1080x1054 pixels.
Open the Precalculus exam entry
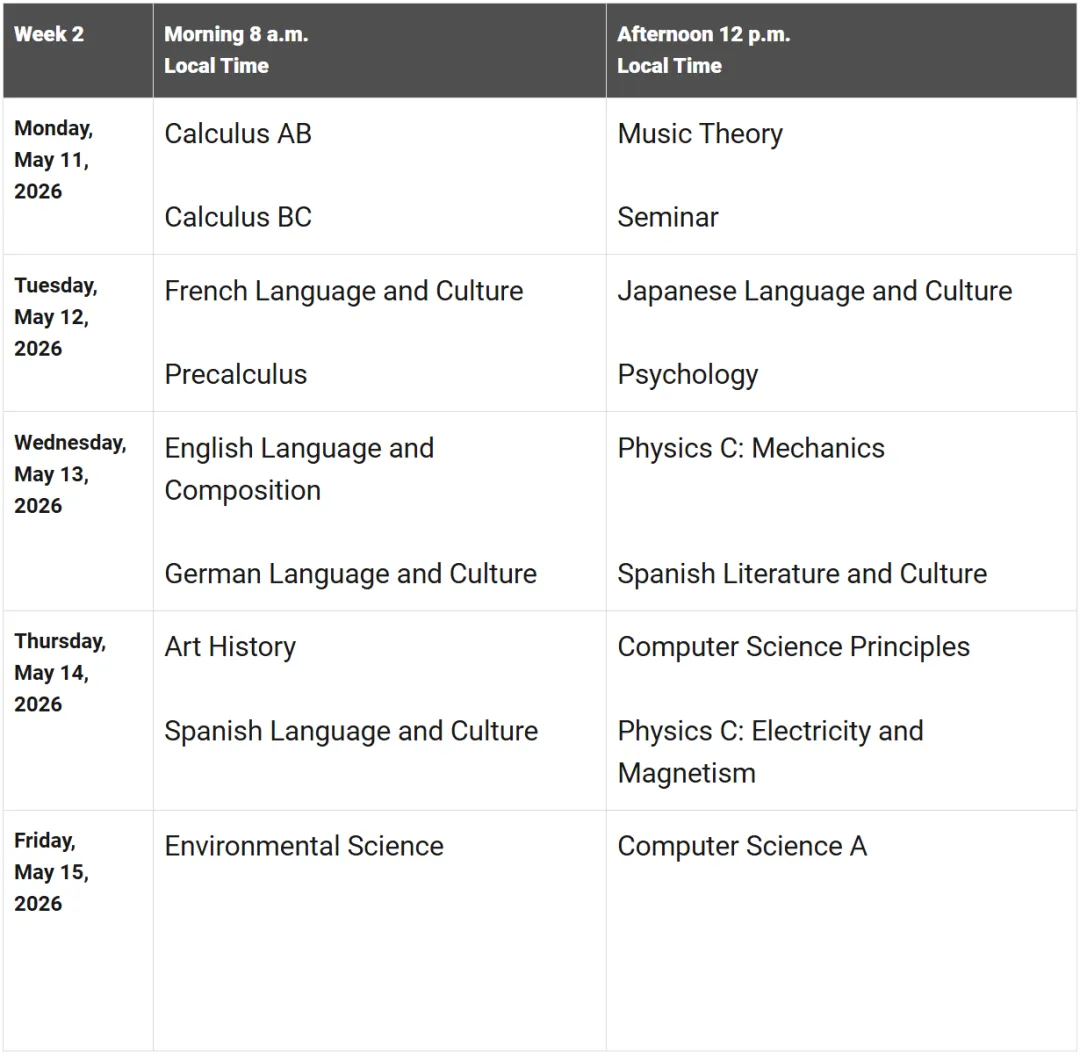236,374
